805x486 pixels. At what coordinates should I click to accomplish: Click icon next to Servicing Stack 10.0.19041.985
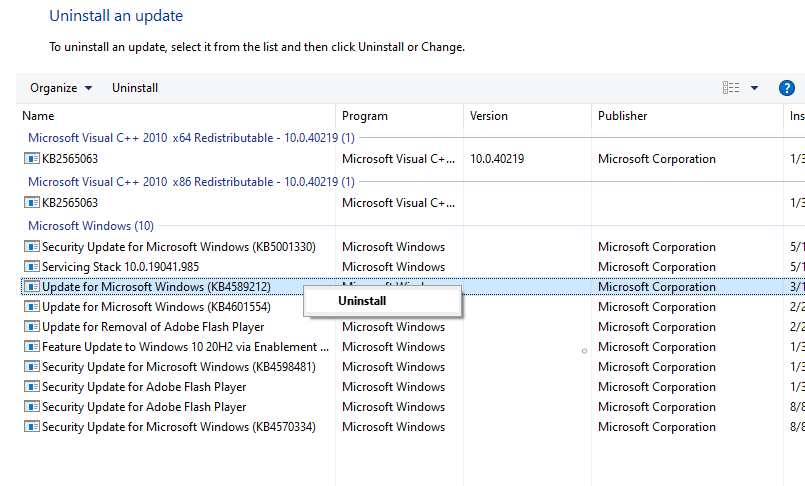tap(32, 267)
